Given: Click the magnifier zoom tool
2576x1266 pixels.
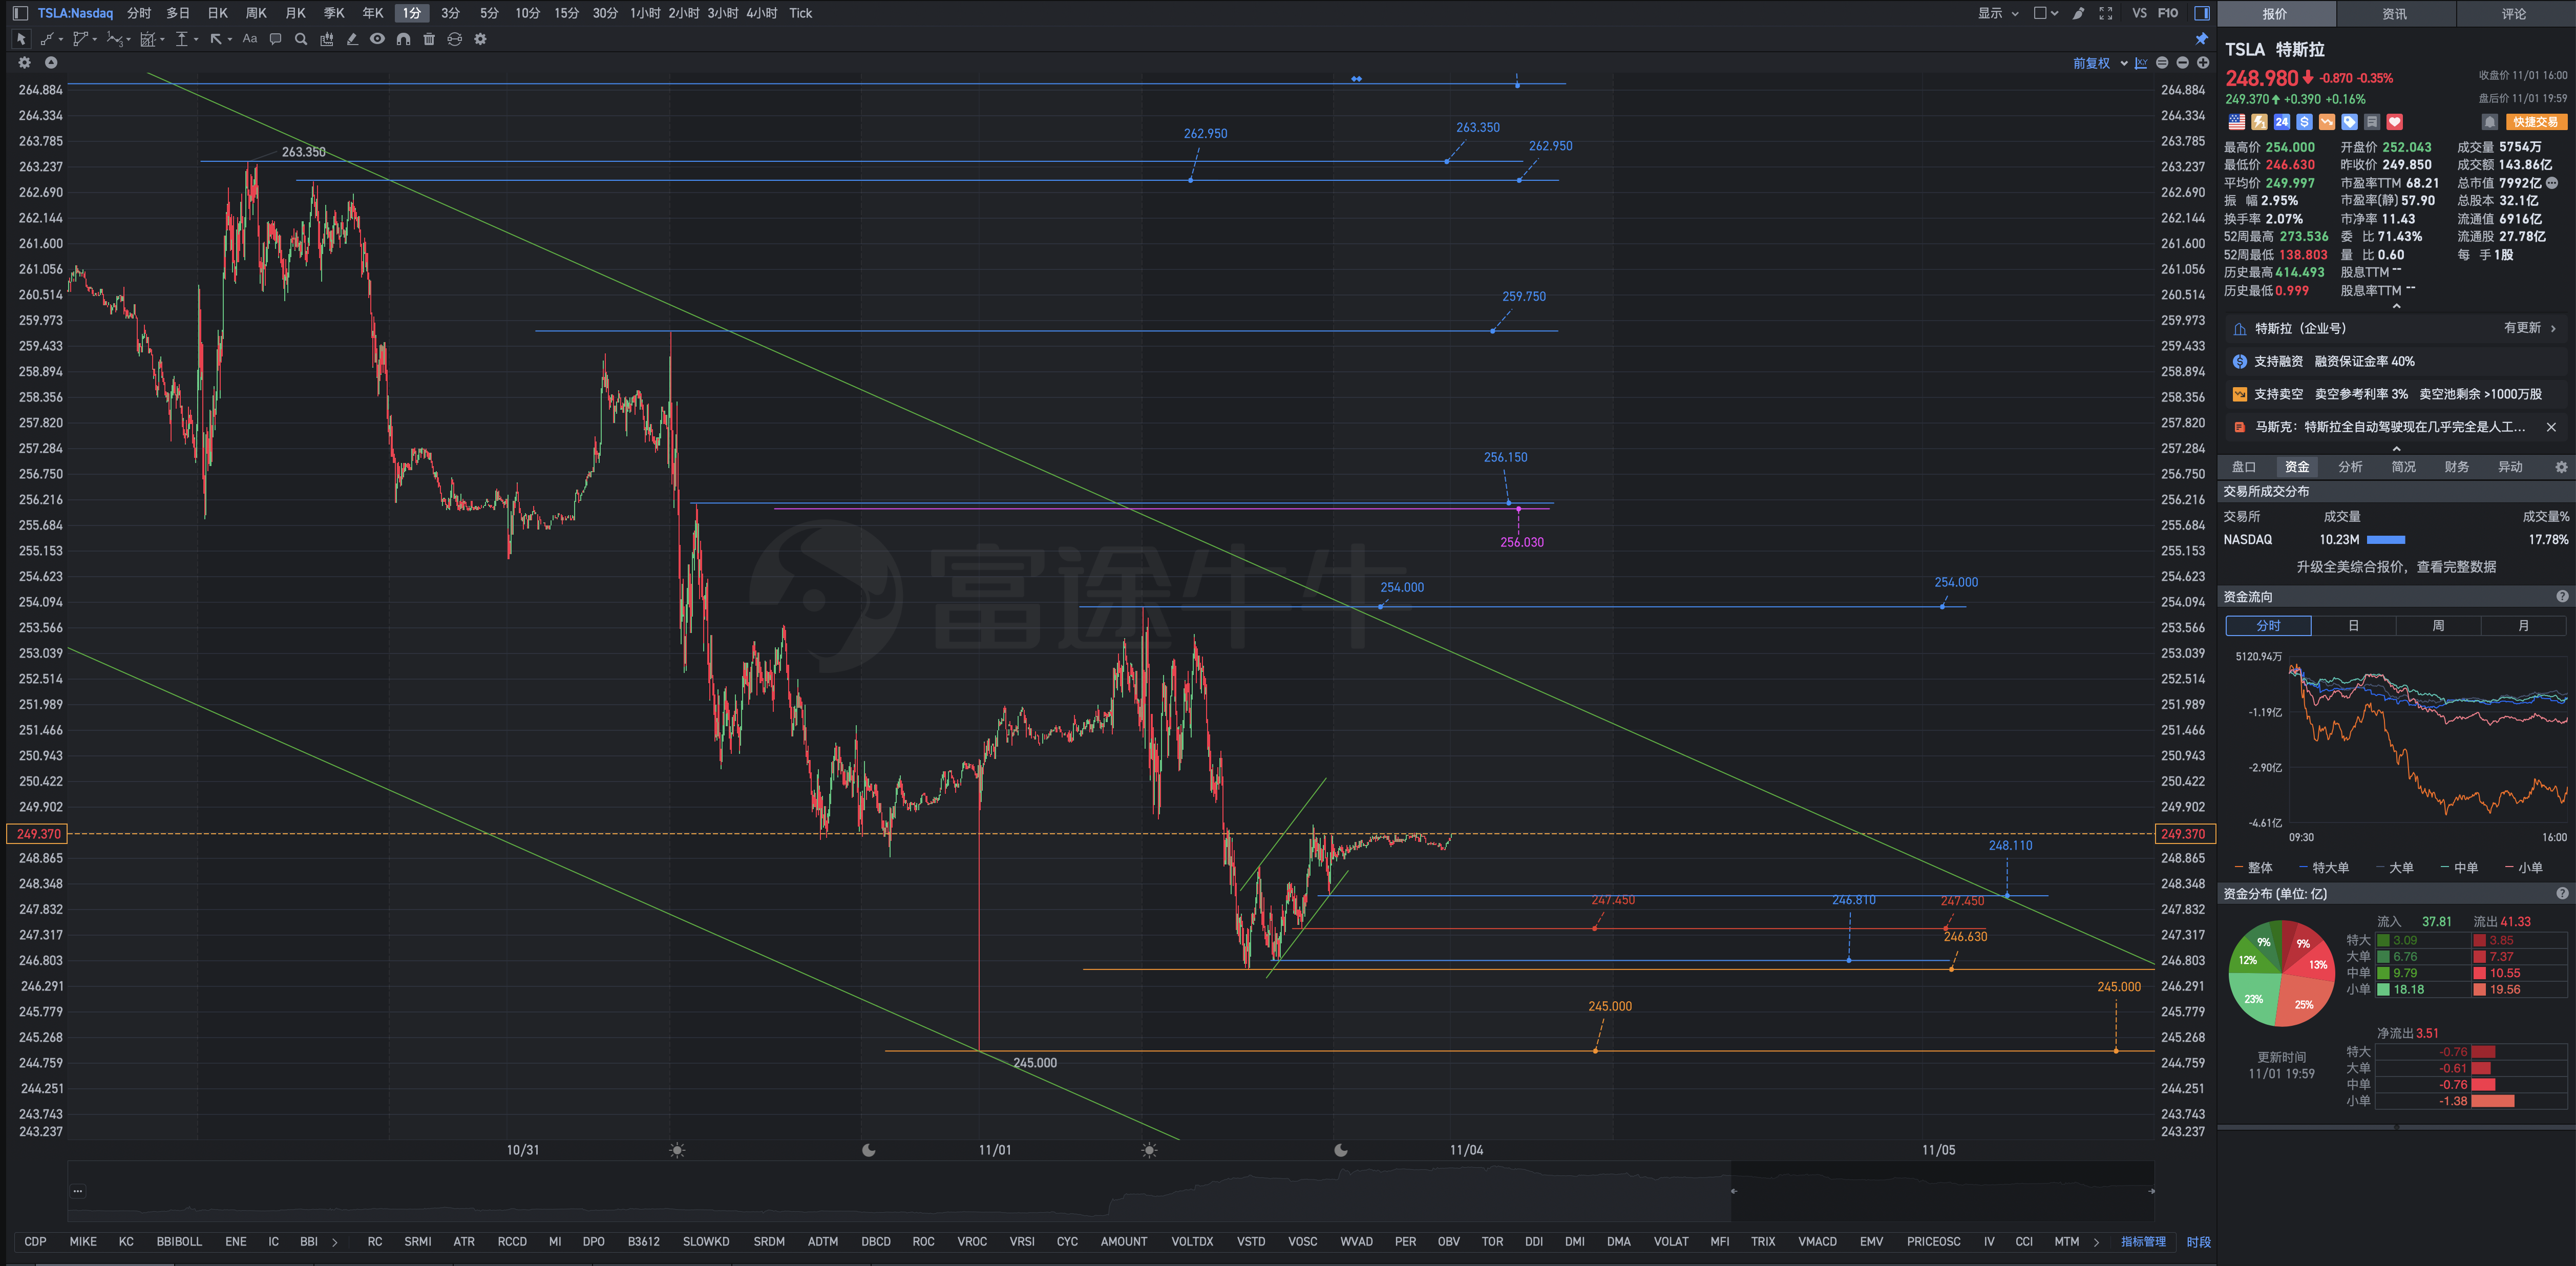Looking at the screenshot, I should (x=301, y=39).
